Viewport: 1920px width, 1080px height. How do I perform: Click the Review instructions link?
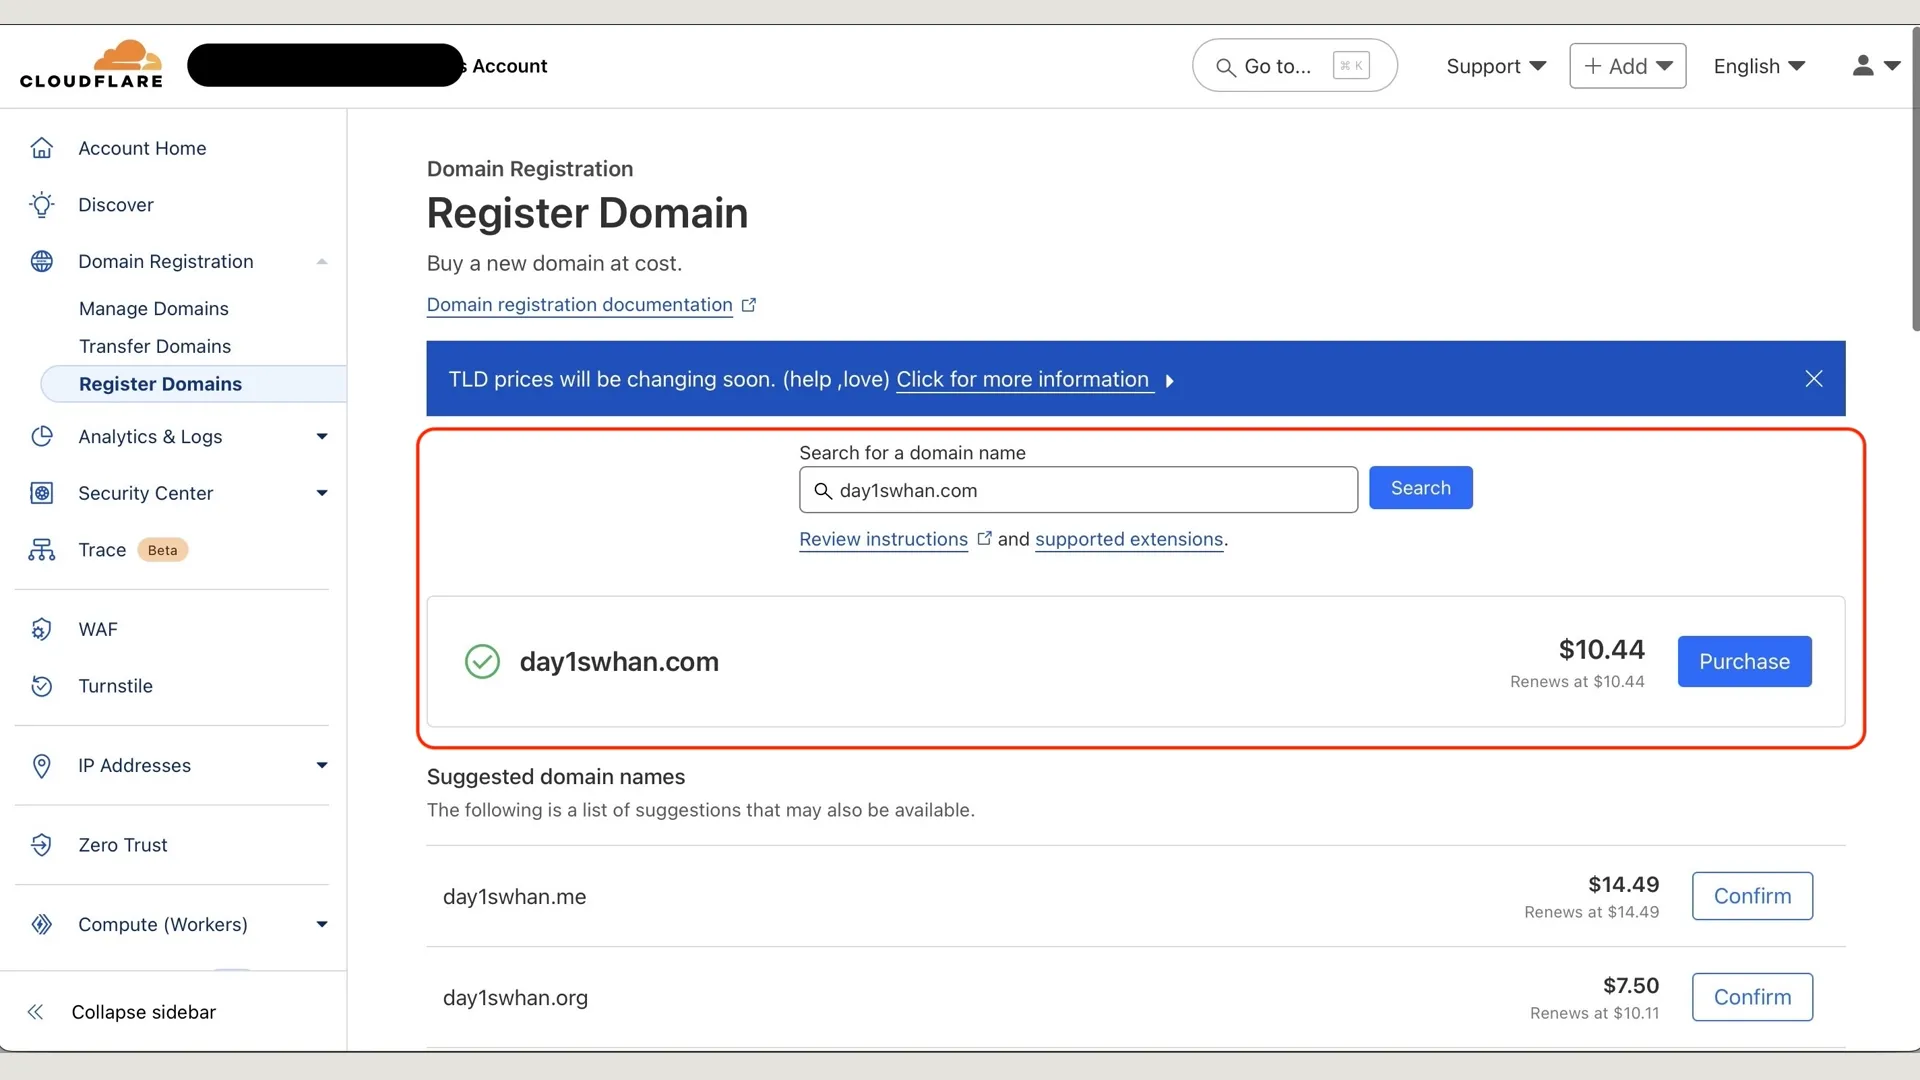(883, 539)
